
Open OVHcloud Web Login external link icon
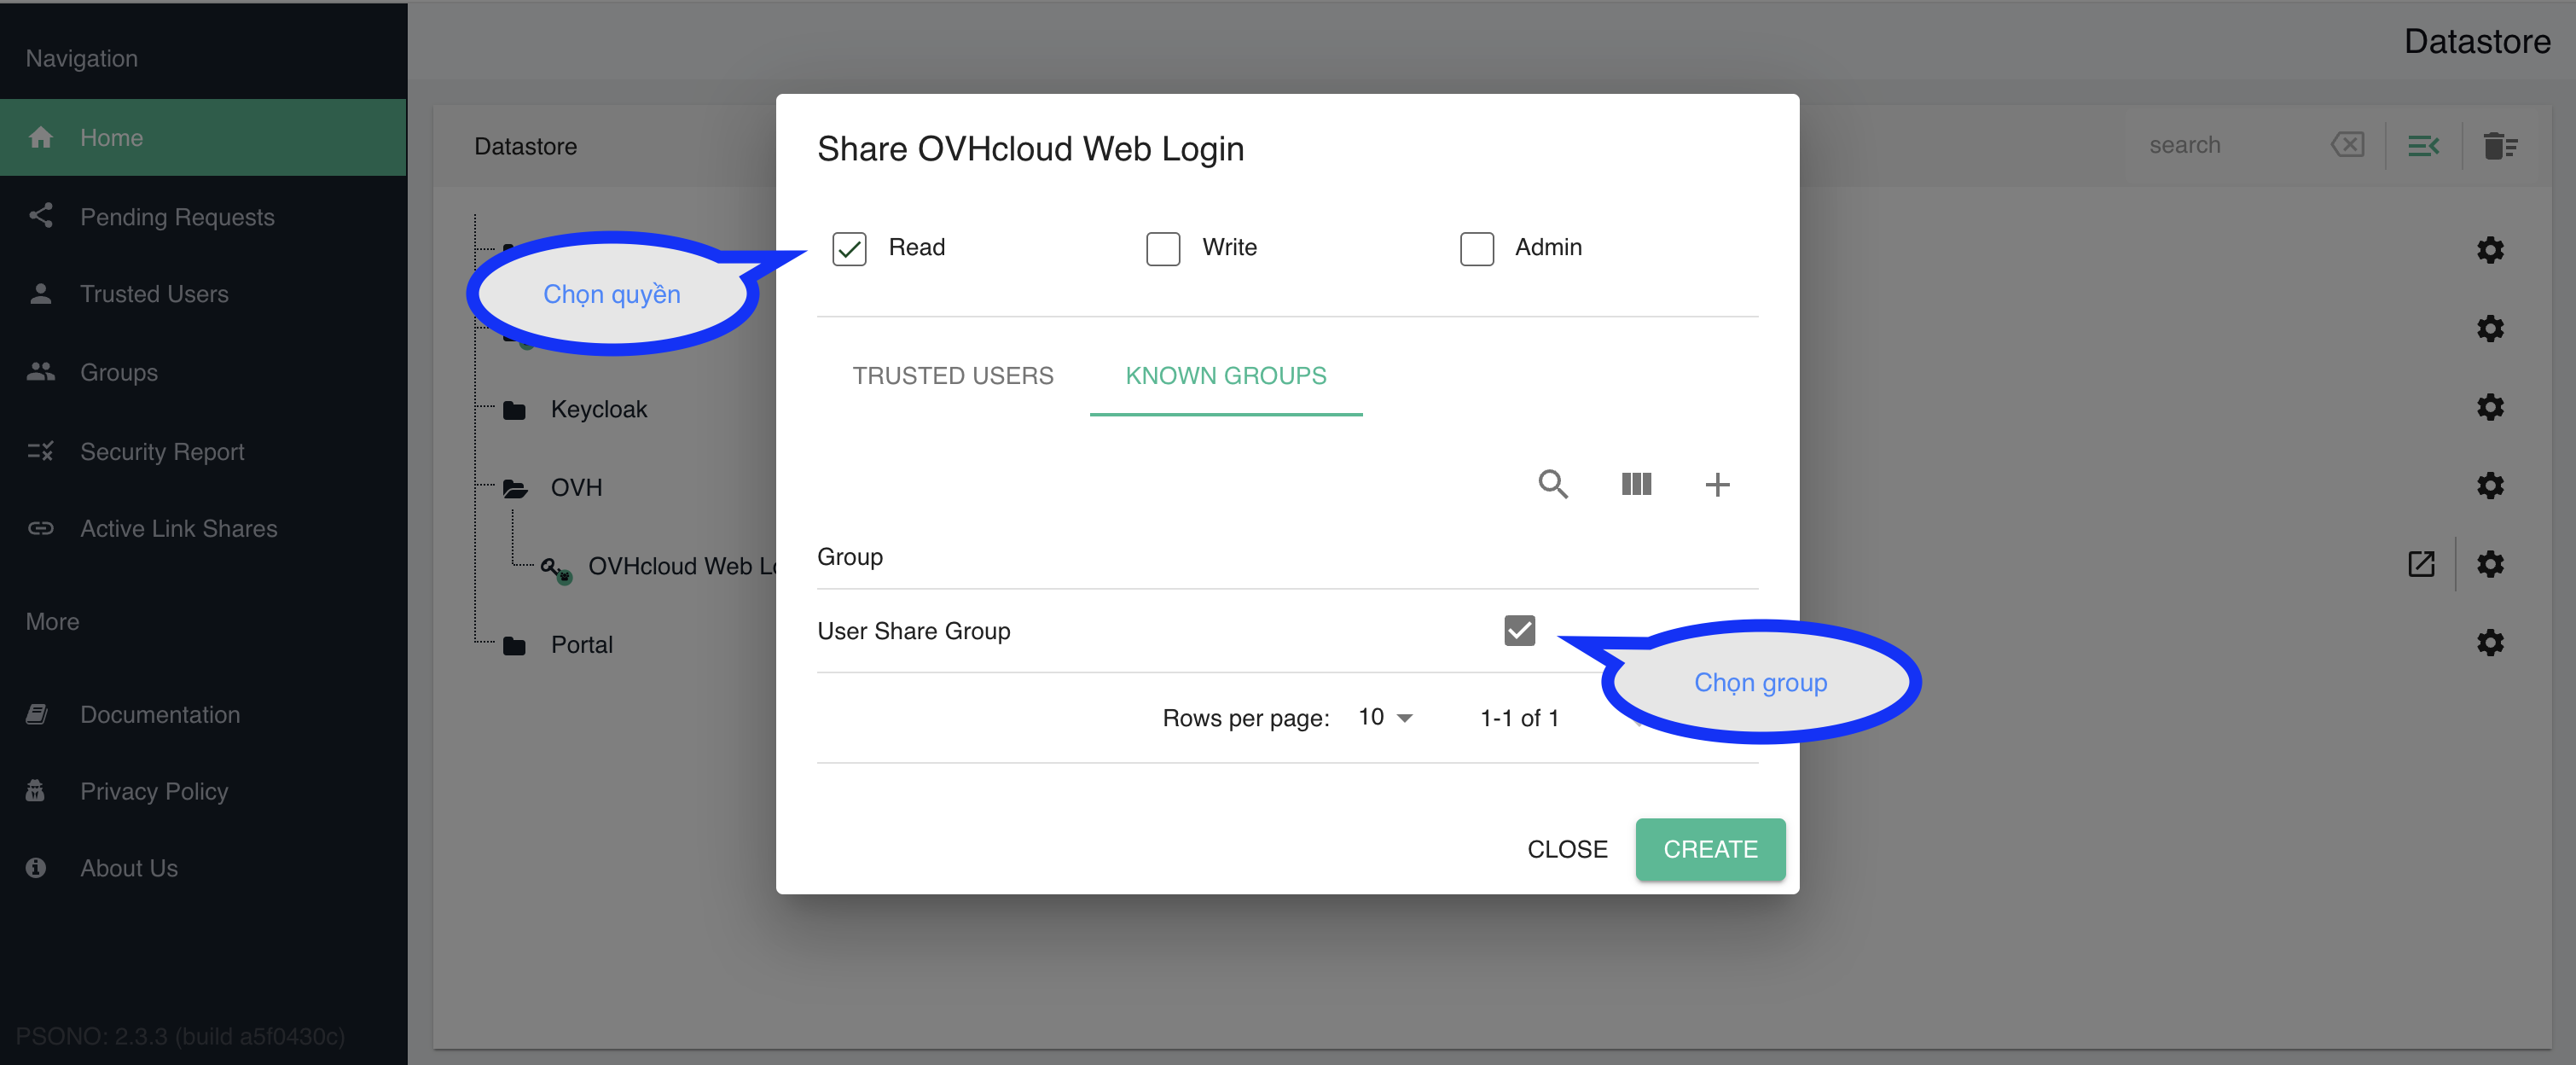point(2420,564)
